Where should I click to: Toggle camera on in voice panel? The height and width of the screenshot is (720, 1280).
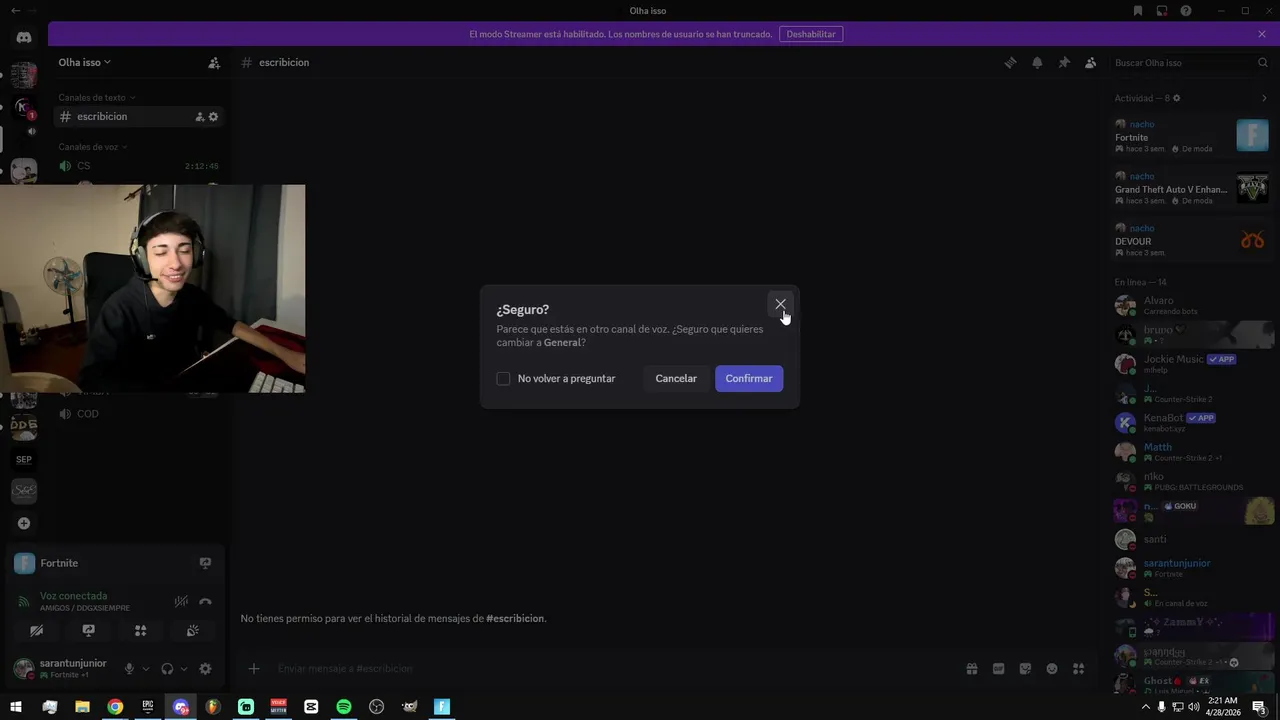tap(36, 631)
